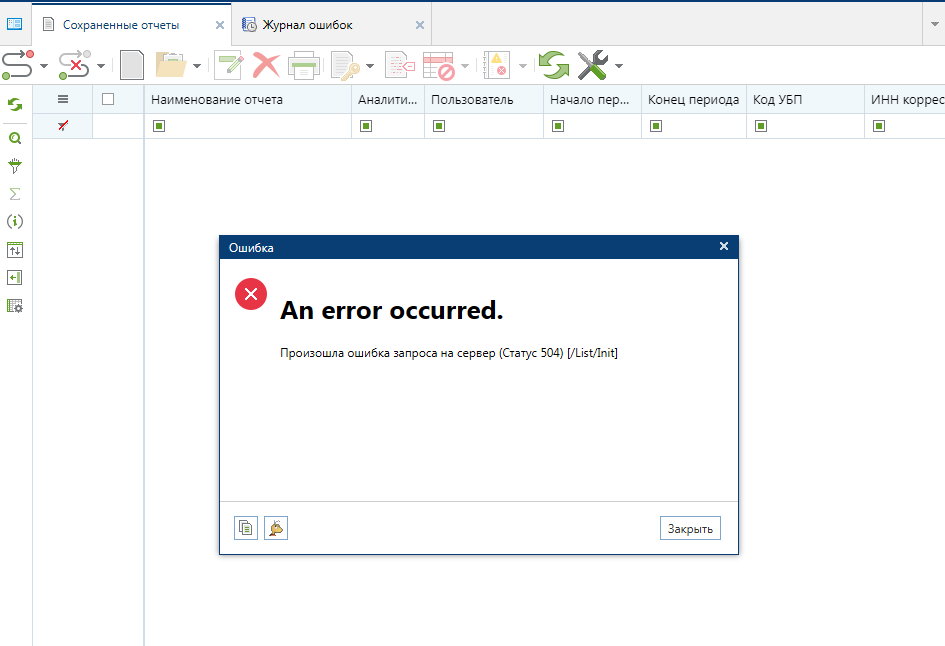Click sidebar green refresh list icon
945x646 pixels.
[x=15, y=105]
